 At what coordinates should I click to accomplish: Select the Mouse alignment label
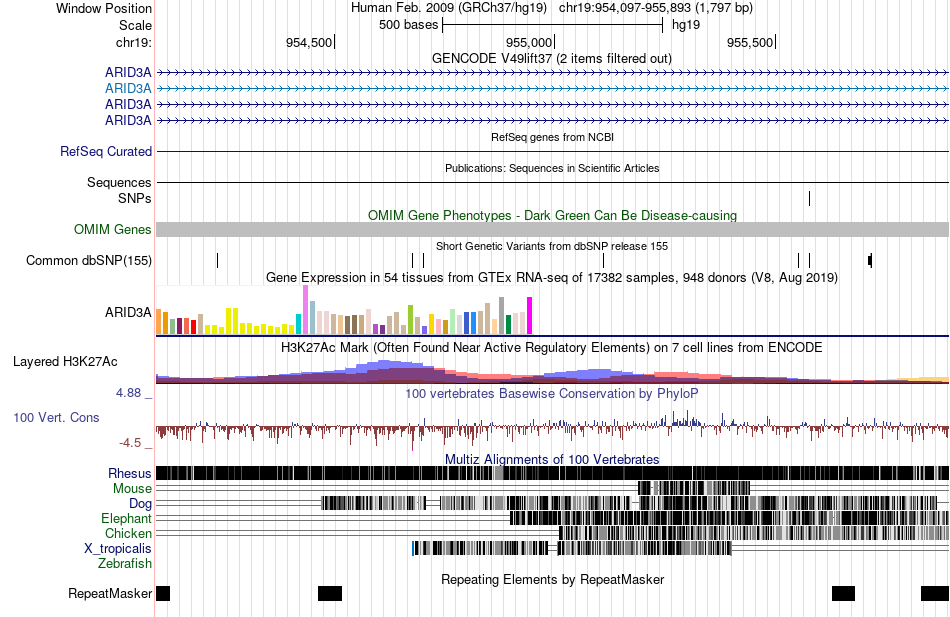pyautogui.click(x=132, y=489)
